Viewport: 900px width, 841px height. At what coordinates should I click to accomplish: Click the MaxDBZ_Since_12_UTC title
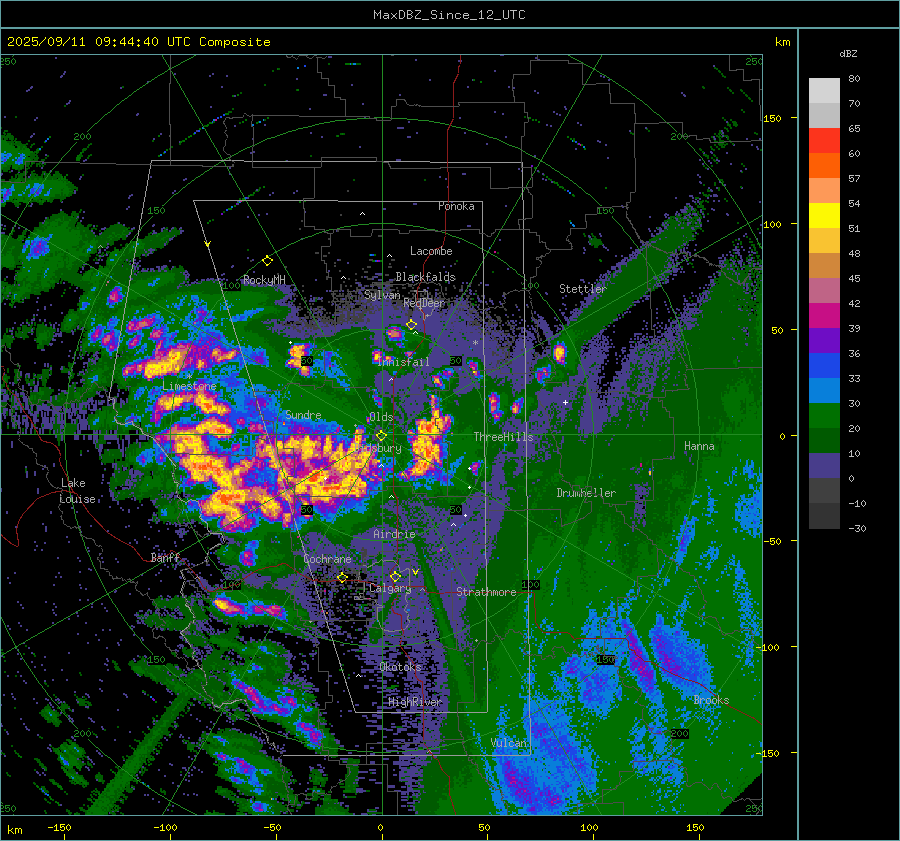(x=449, y=15)
